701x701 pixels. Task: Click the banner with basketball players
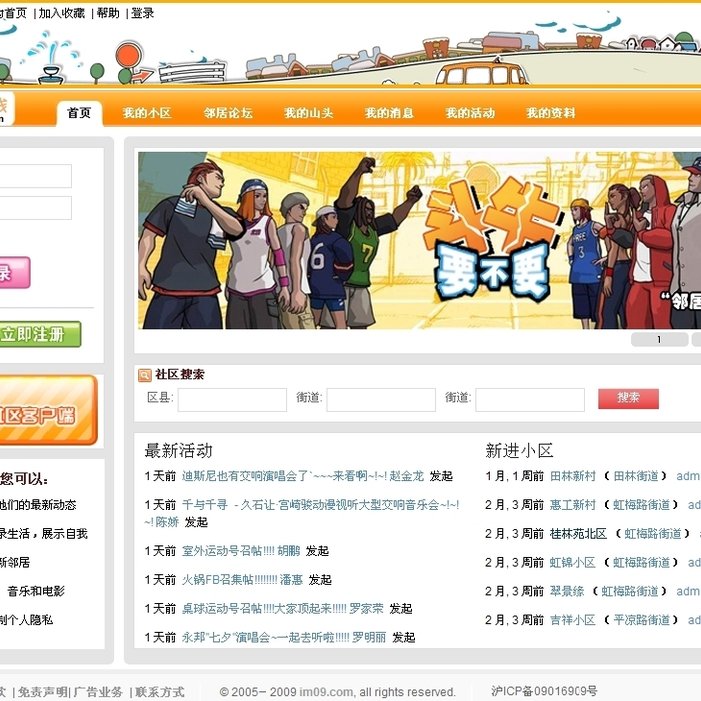pos(419,241)
